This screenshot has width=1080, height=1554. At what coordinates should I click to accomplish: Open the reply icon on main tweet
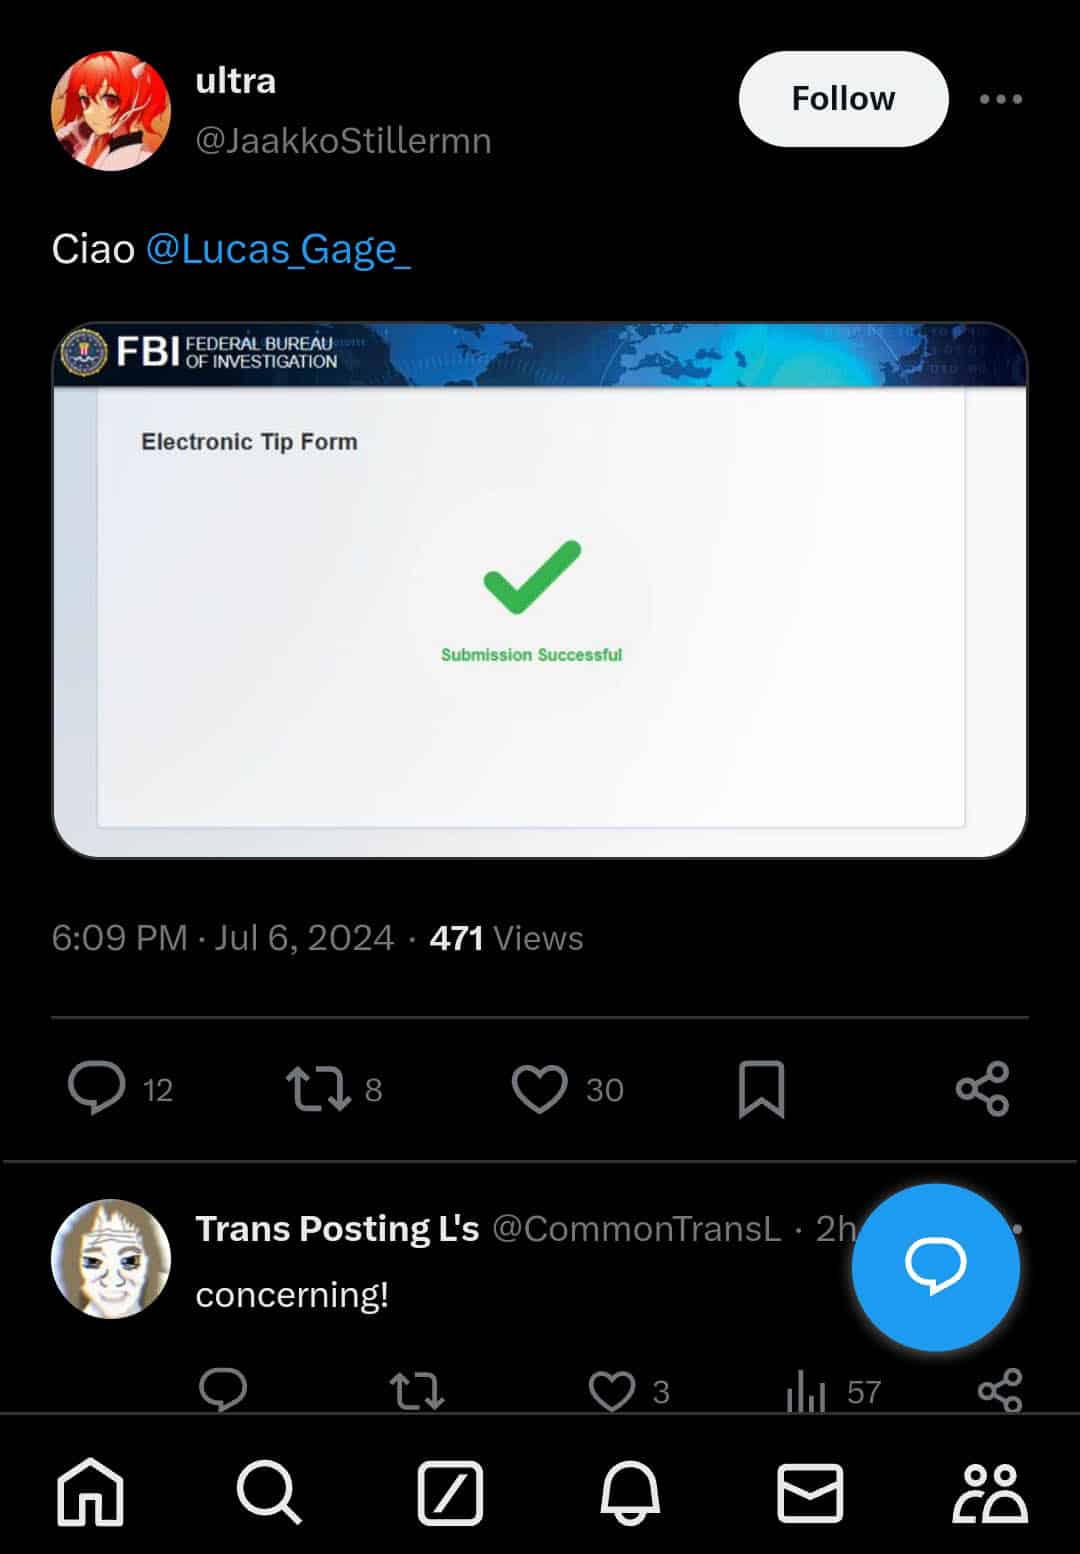[x=97, y=1089]
